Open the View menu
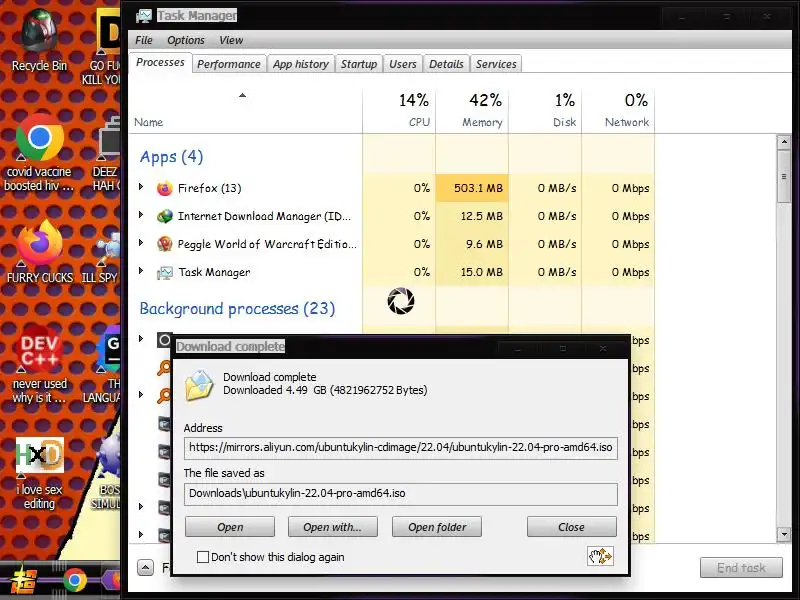The height and width of the screenshot is (600, 800). 231,40
